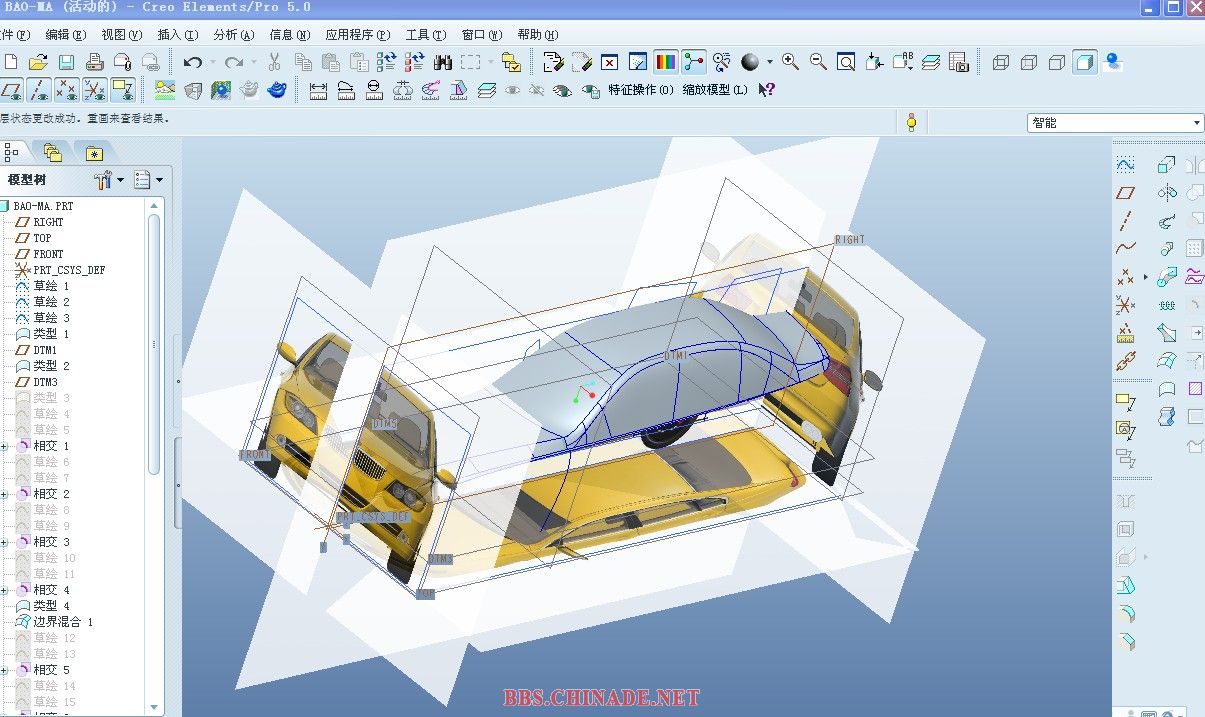Start the sketch tool in the right toolbar
The image size is (1205, 717).
point(1126,164)
